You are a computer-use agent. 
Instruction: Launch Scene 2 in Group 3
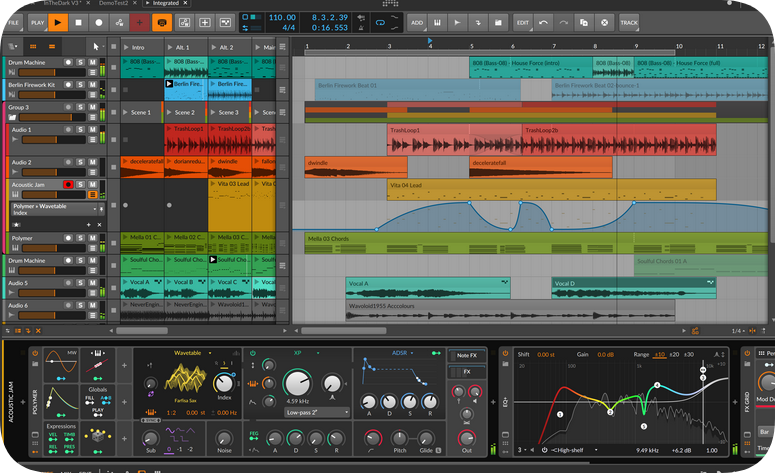pos(170,112)
